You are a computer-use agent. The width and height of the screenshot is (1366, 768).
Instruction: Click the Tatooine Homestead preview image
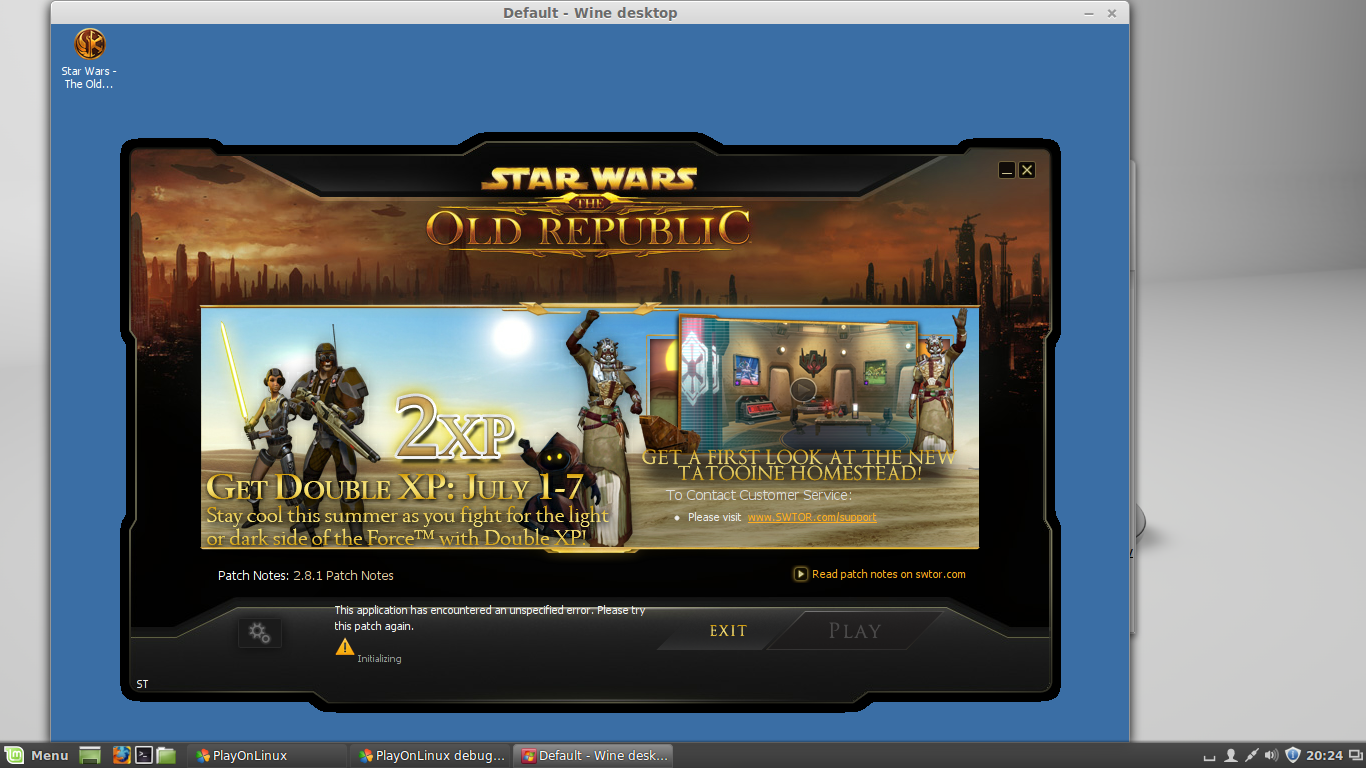pyautogui.click(x=798, y=384)
